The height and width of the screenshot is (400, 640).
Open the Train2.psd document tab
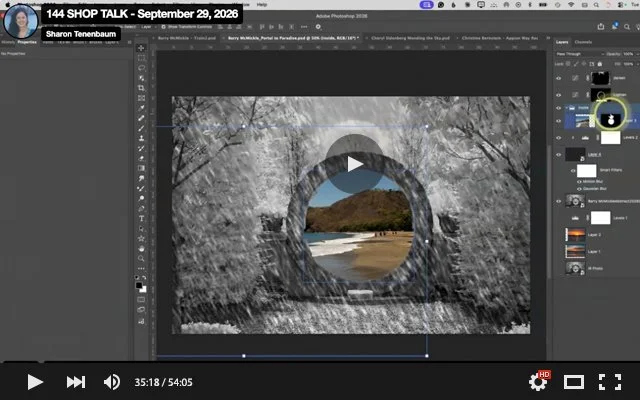click(187, 38)
